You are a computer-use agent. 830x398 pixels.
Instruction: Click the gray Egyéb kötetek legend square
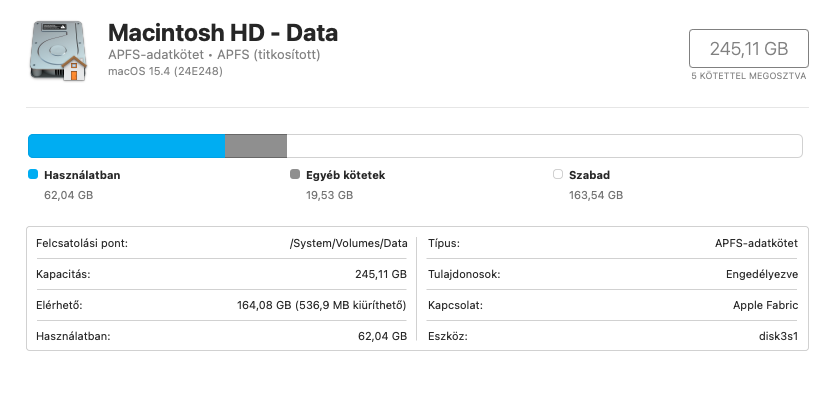[295, 174]
